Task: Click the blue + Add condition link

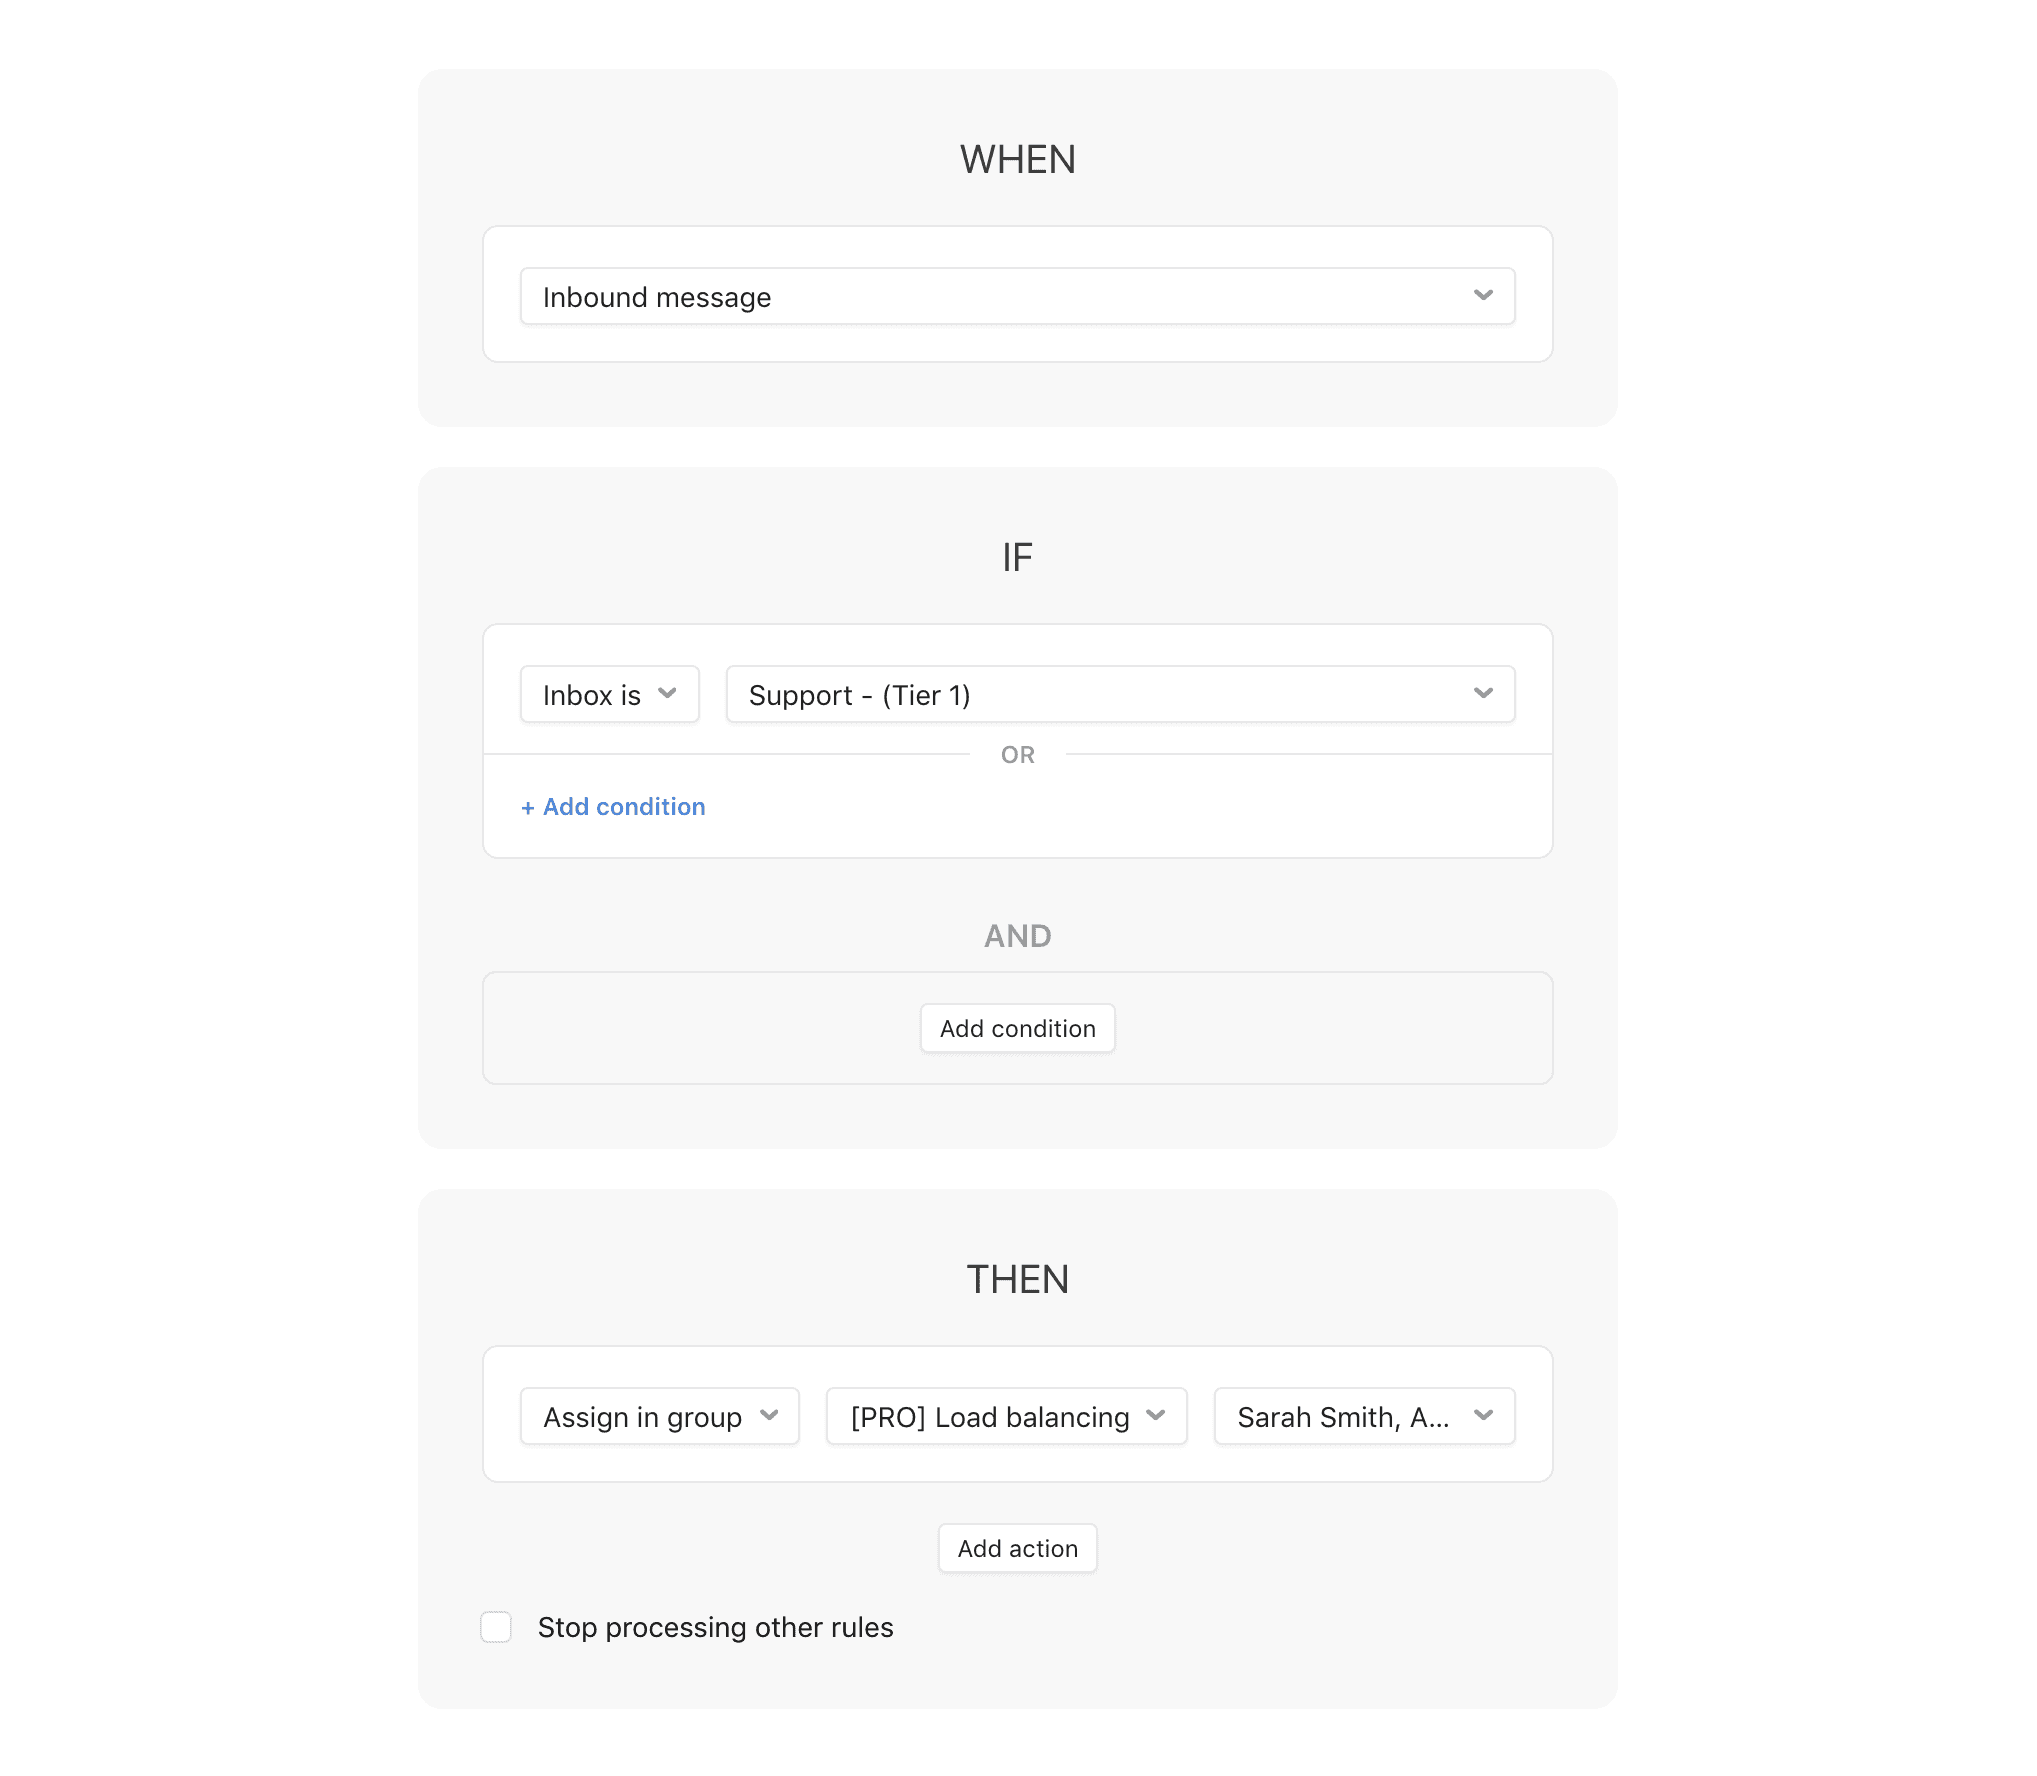Action: pos(613,807)
